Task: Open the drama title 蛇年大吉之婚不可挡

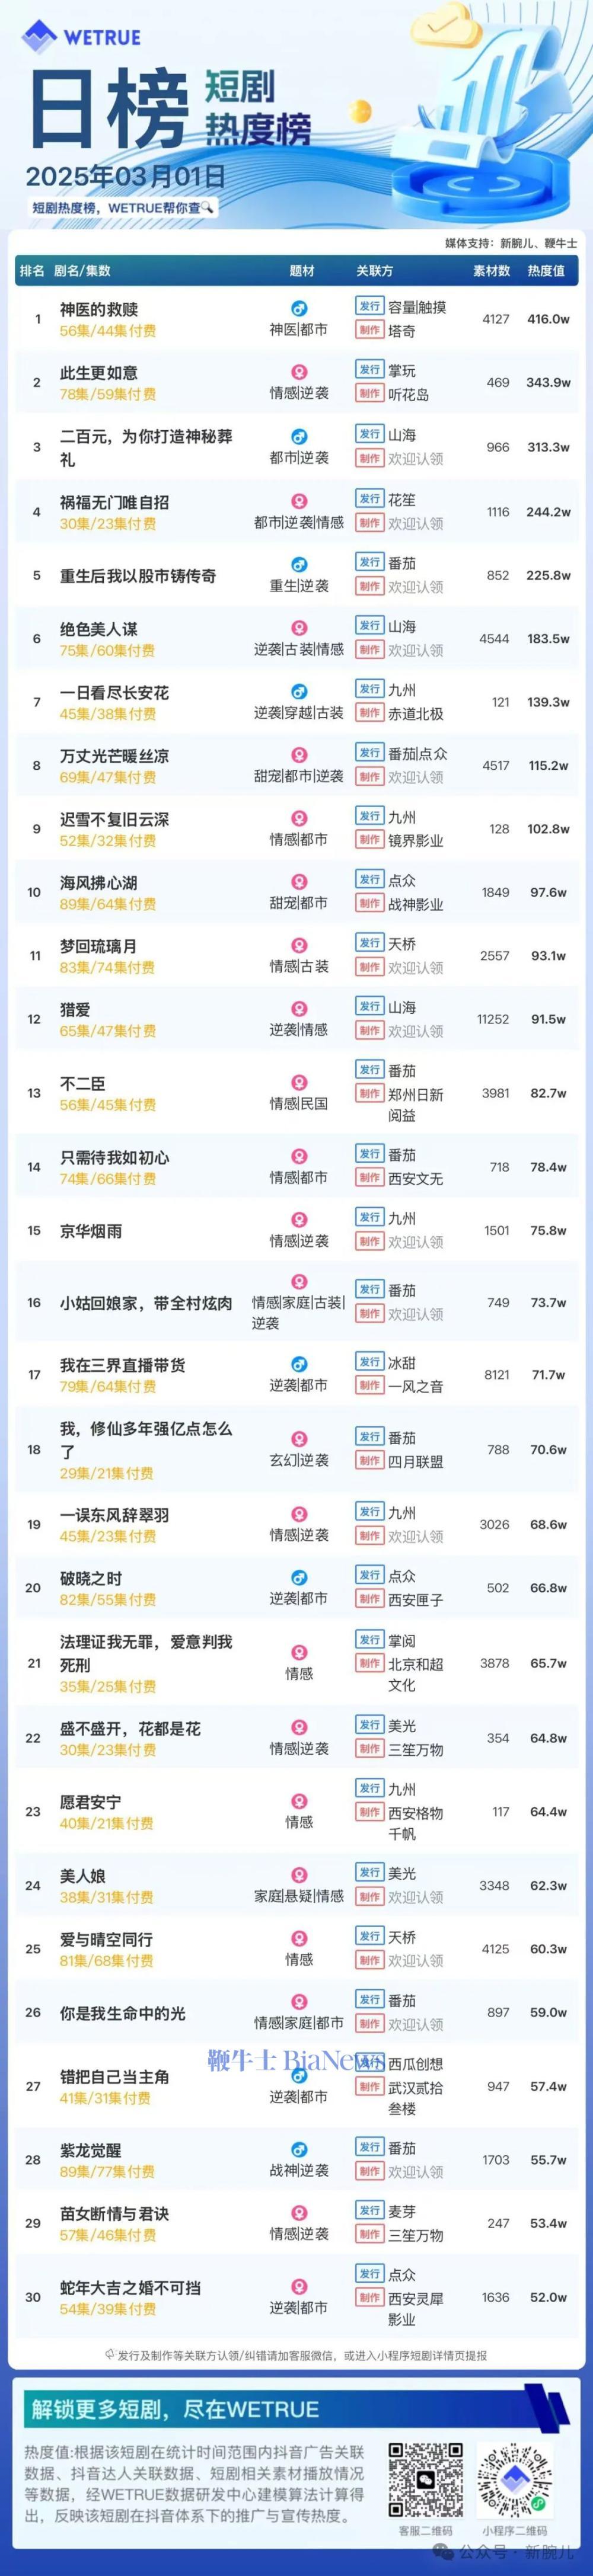Action: coord(130,2287)
